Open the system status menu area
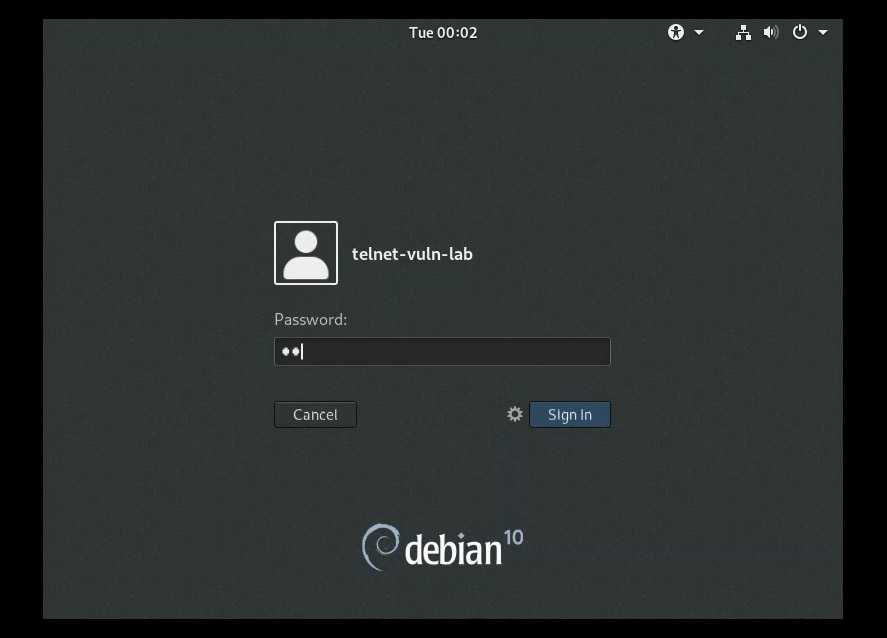The height and width of the screenshot is (638, 887). [x=782, y=31]
